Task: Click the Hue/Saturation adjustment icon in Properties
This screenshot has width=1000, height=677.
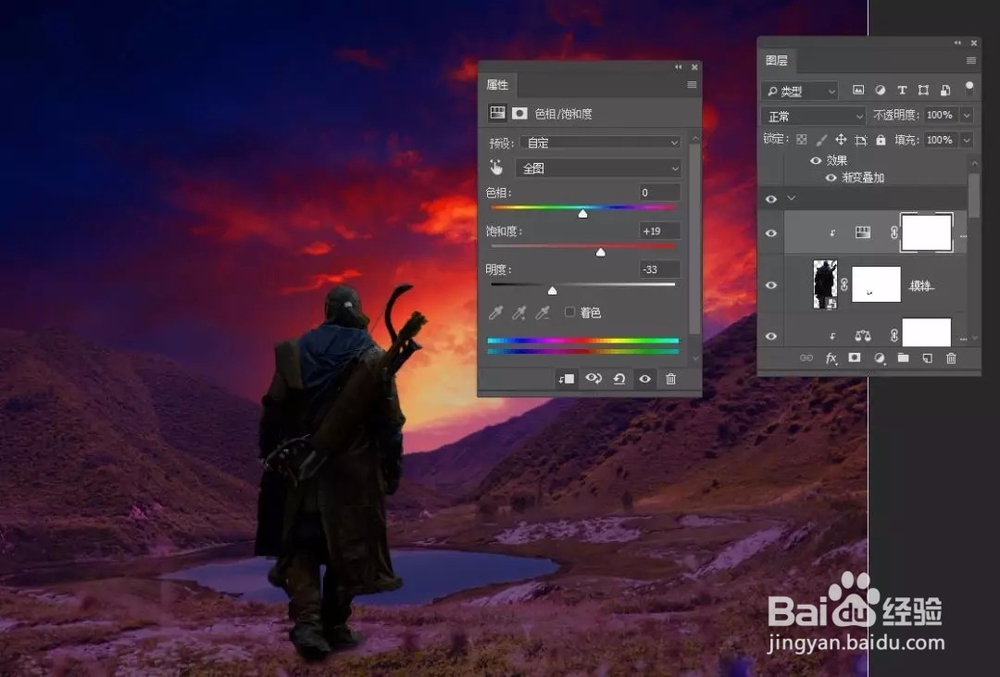Action: [497, 113]
